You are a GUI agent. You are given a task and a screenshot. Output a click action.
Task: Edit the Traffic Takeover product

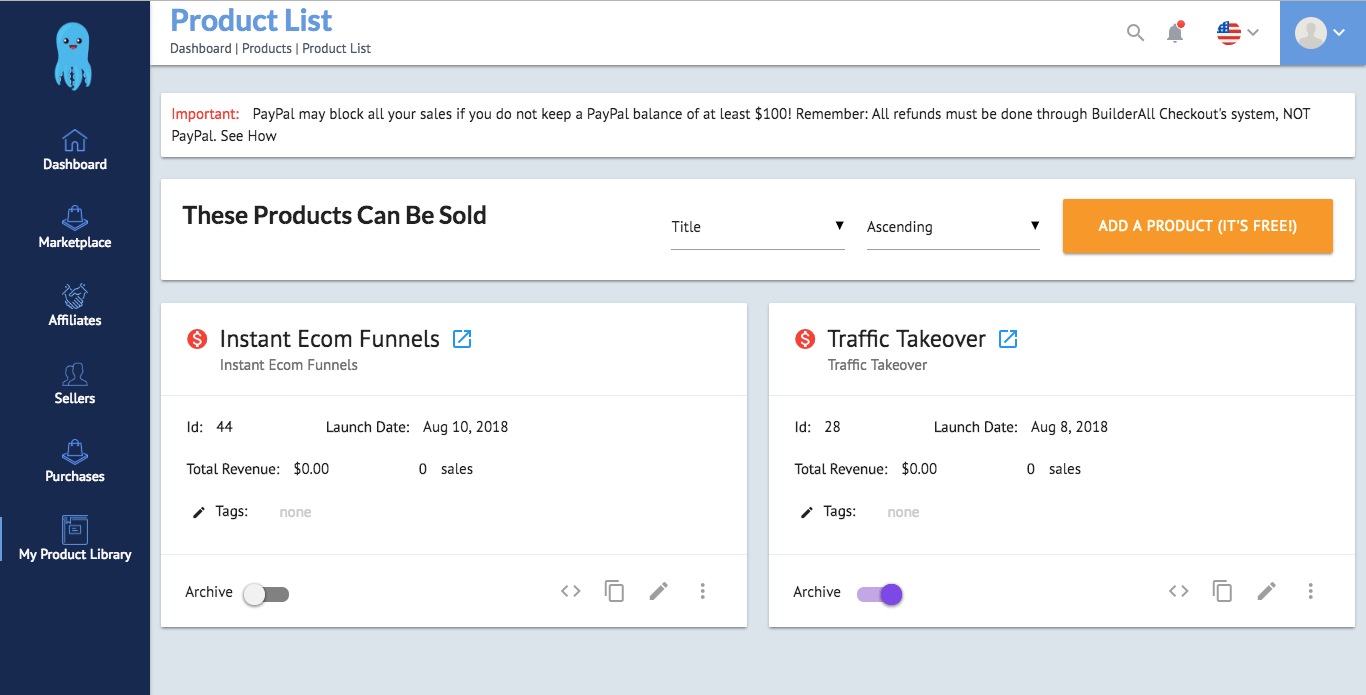(1266, 591)
